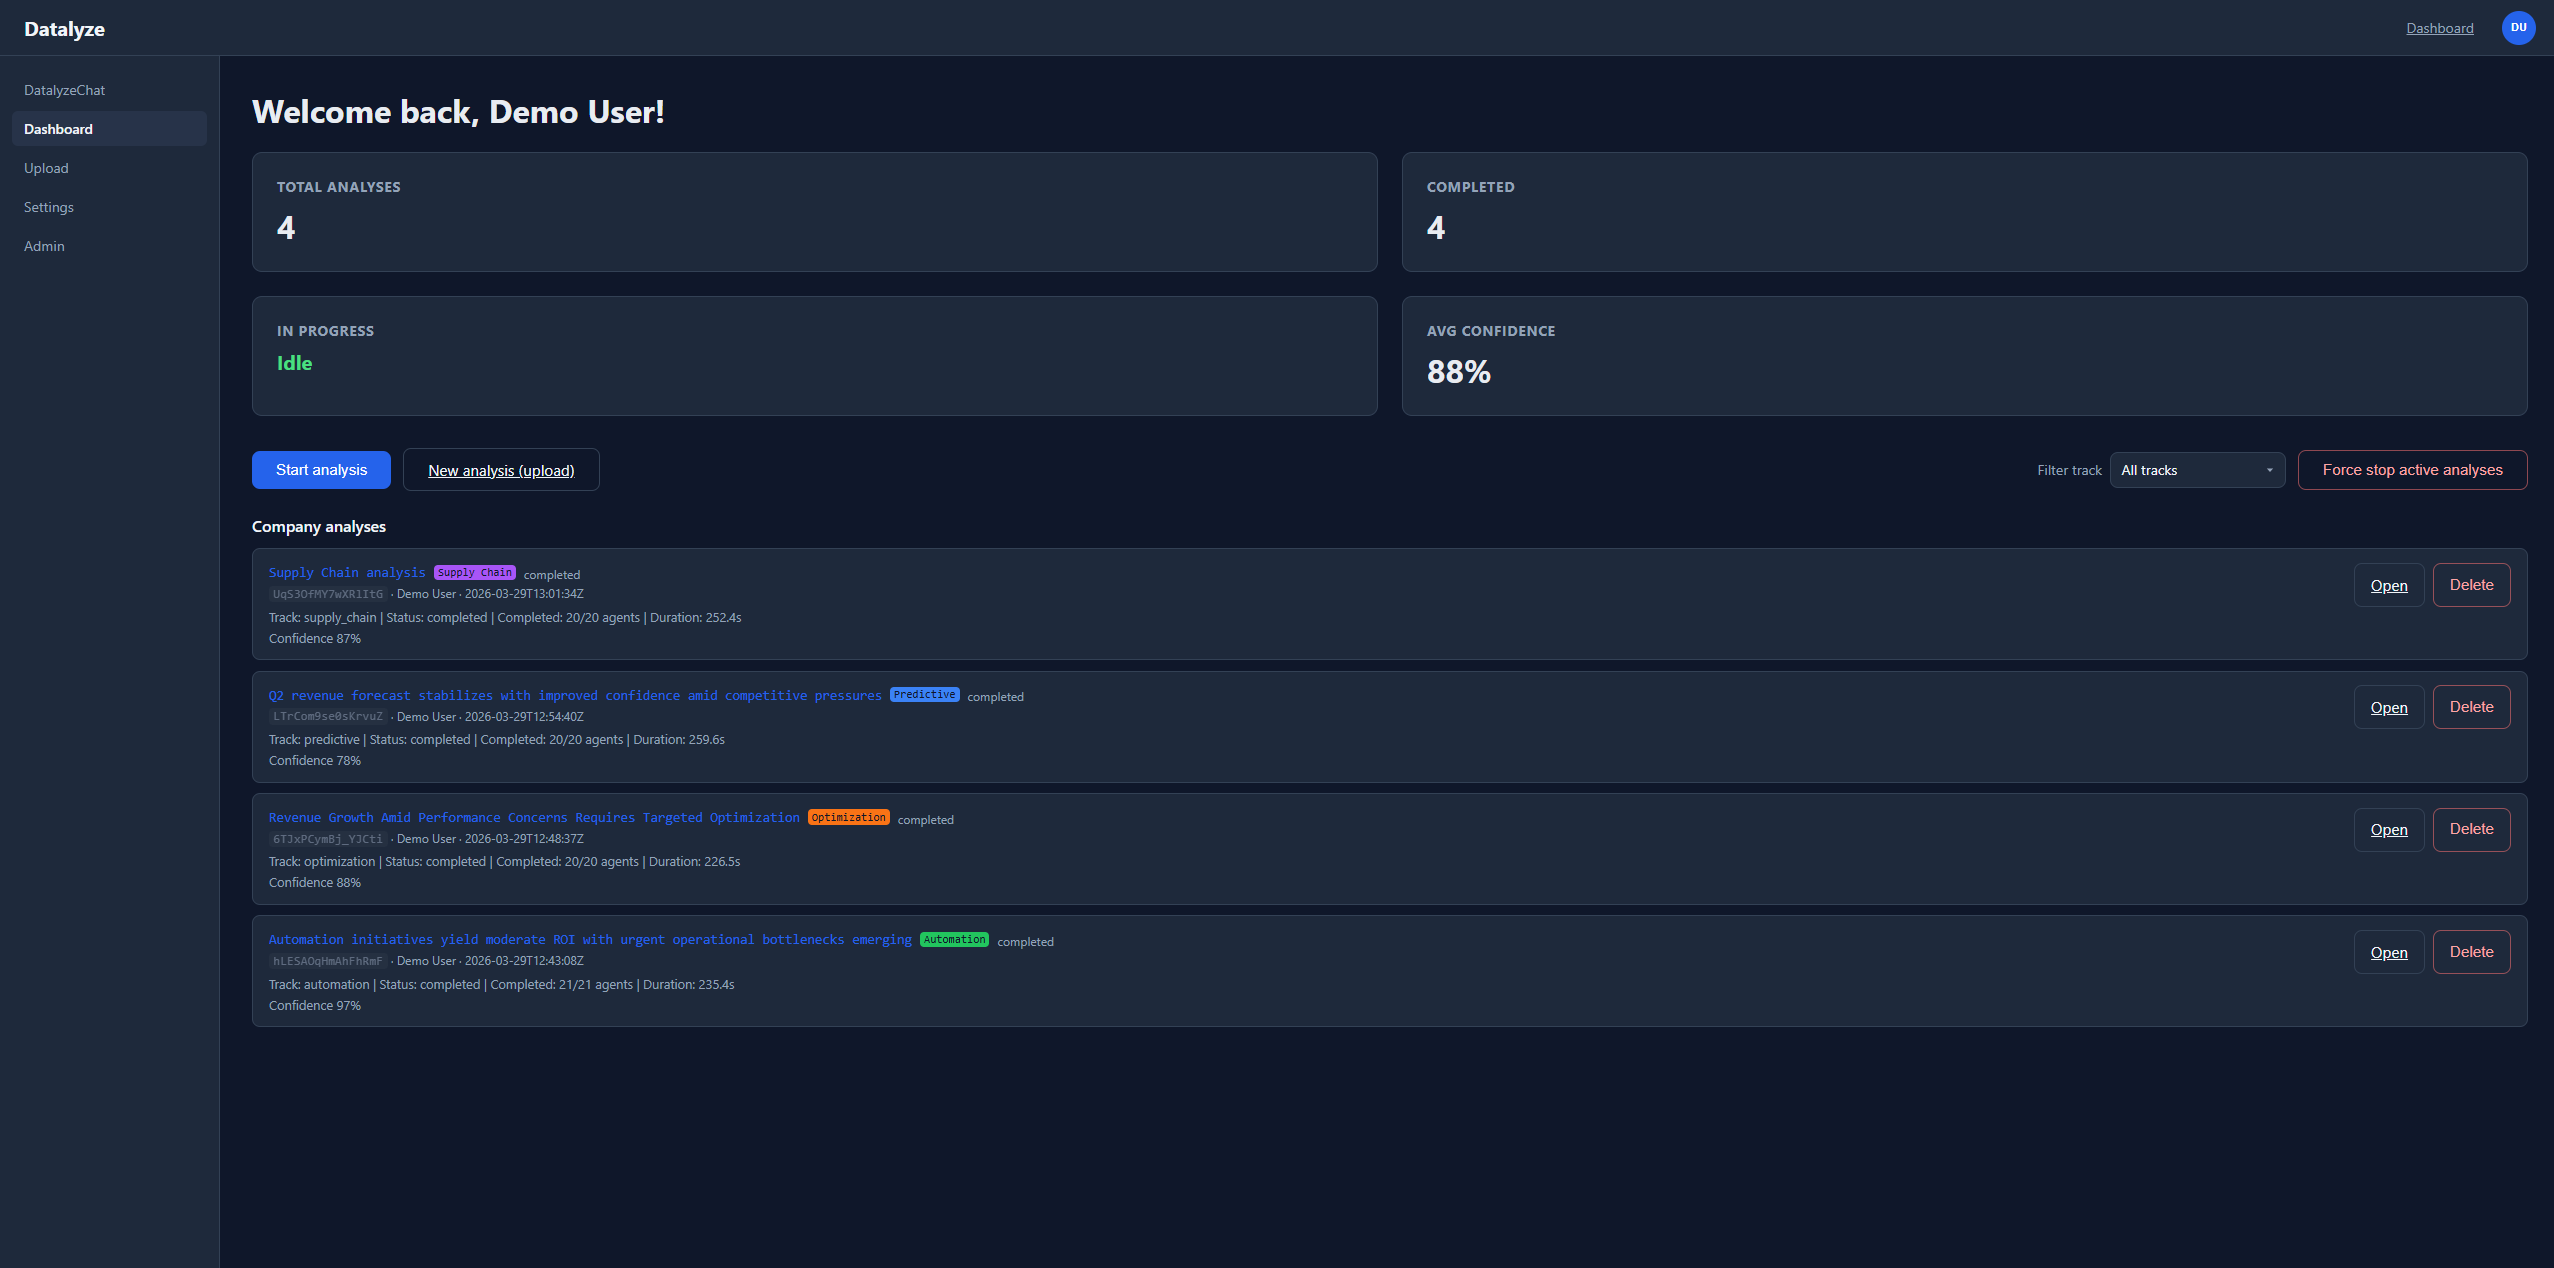Open the Filter track dropdown

pyautogui.click(x=2196, y=470)
